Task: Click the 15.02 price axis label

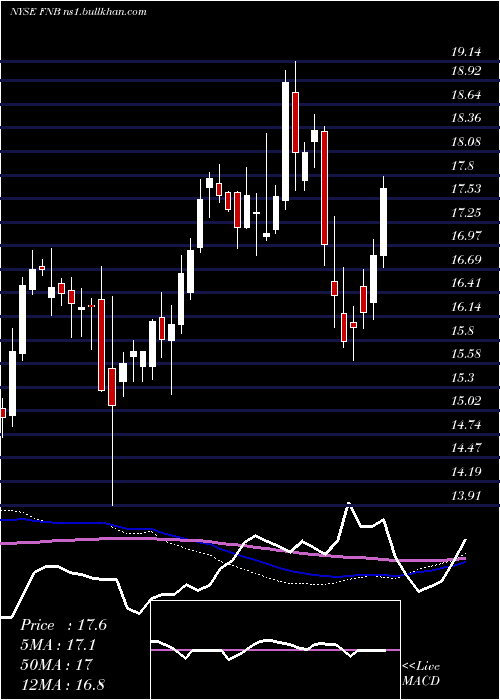Action: tap(466, 401)
